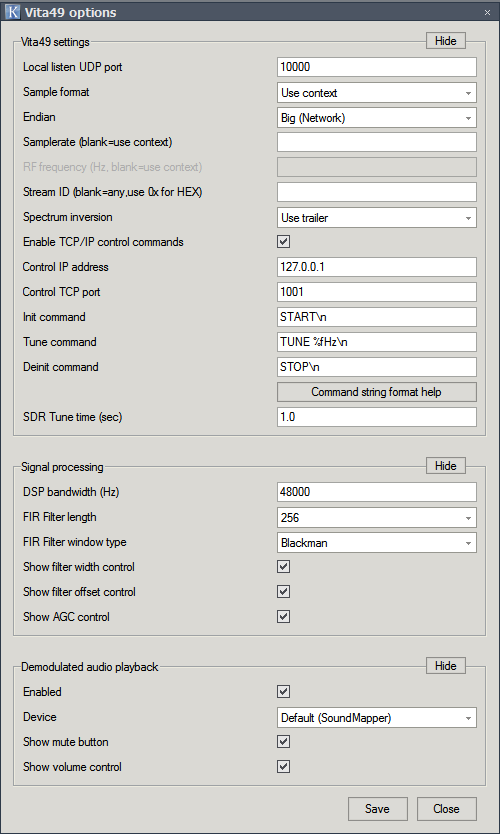
Task: Click the 'Vita49 options' title text
Action: point(70,12)
